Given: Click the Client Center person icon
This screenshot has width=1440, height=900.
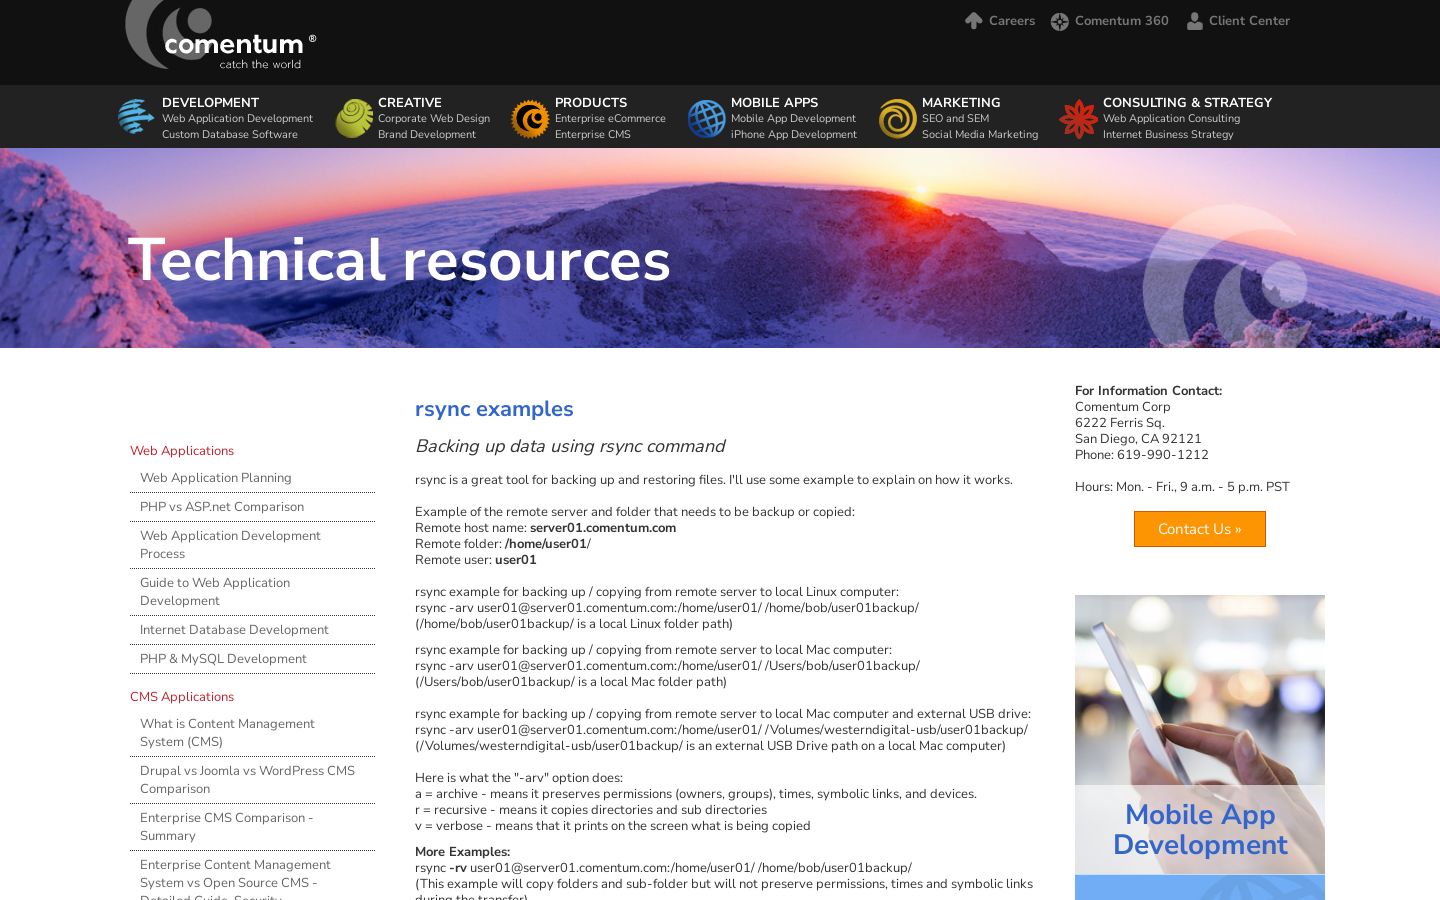Looking at the screenshot, I should coord(1194,21).
